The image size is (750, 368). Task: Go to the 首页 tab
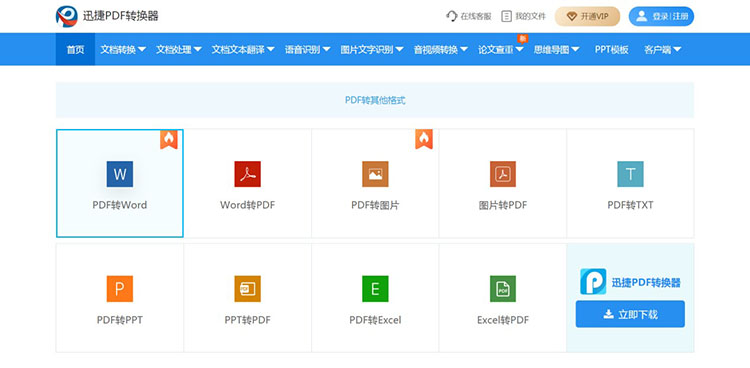click(x=75, y=49)
